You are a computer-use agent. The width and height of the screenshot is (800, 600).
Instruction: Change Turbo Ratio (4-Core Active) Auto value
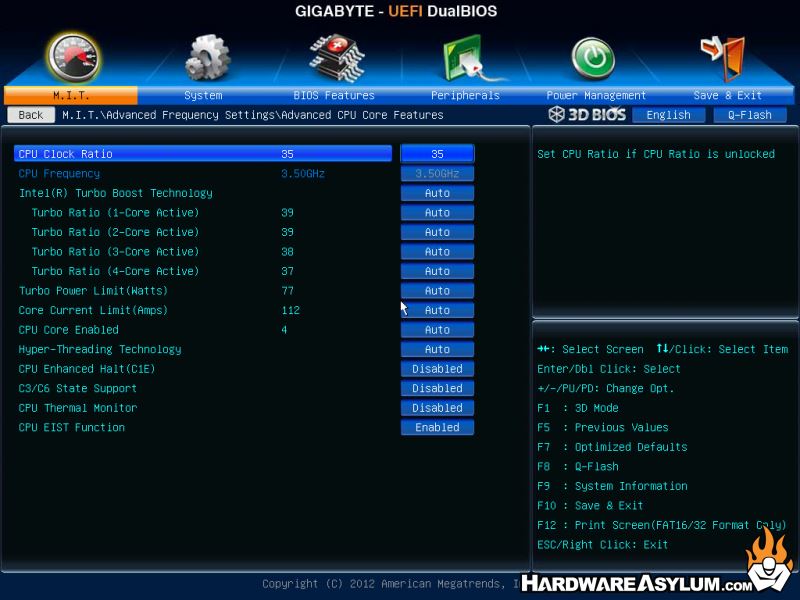(437, 271)
